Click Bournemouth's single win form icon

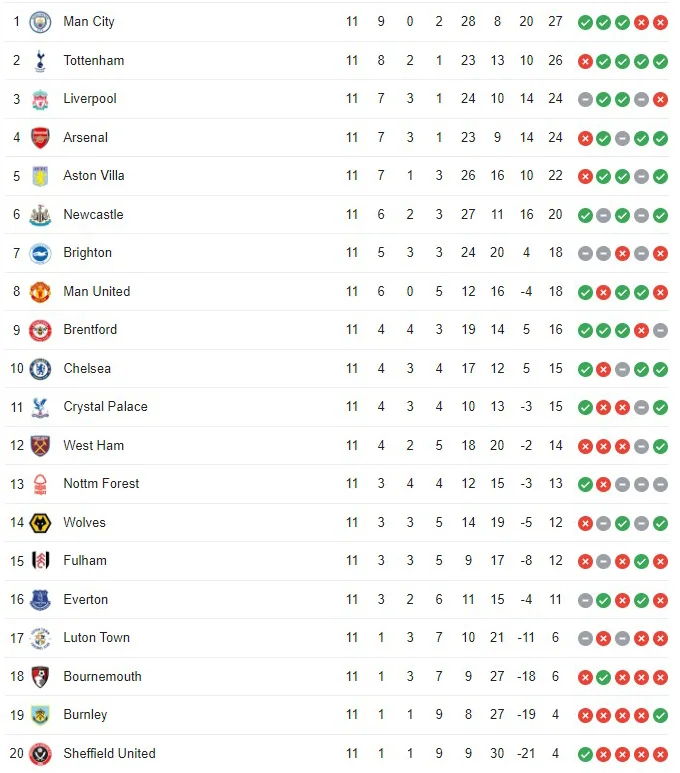click(x=604, y=677)
